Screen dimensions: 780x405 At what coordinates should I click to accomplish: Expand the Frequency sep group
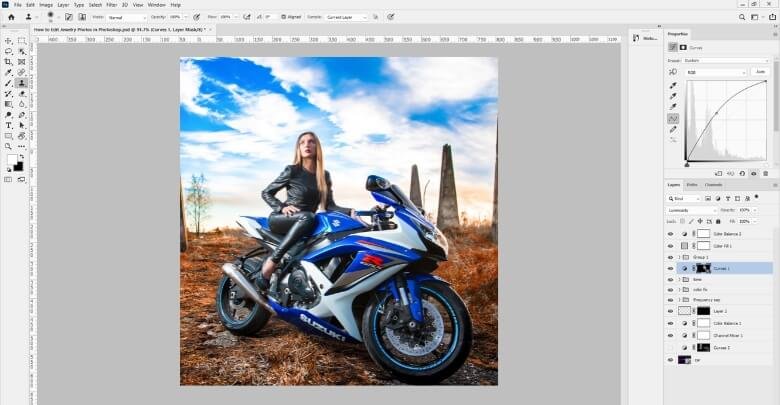679,300
